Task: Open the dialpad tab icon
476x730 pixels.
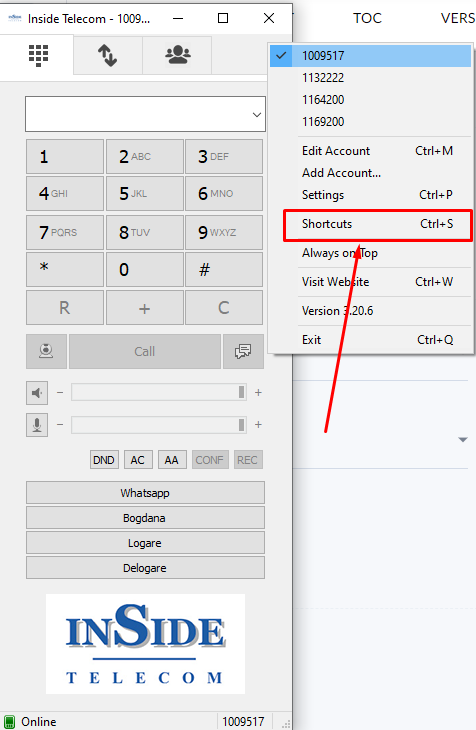Action: (38, 55)
